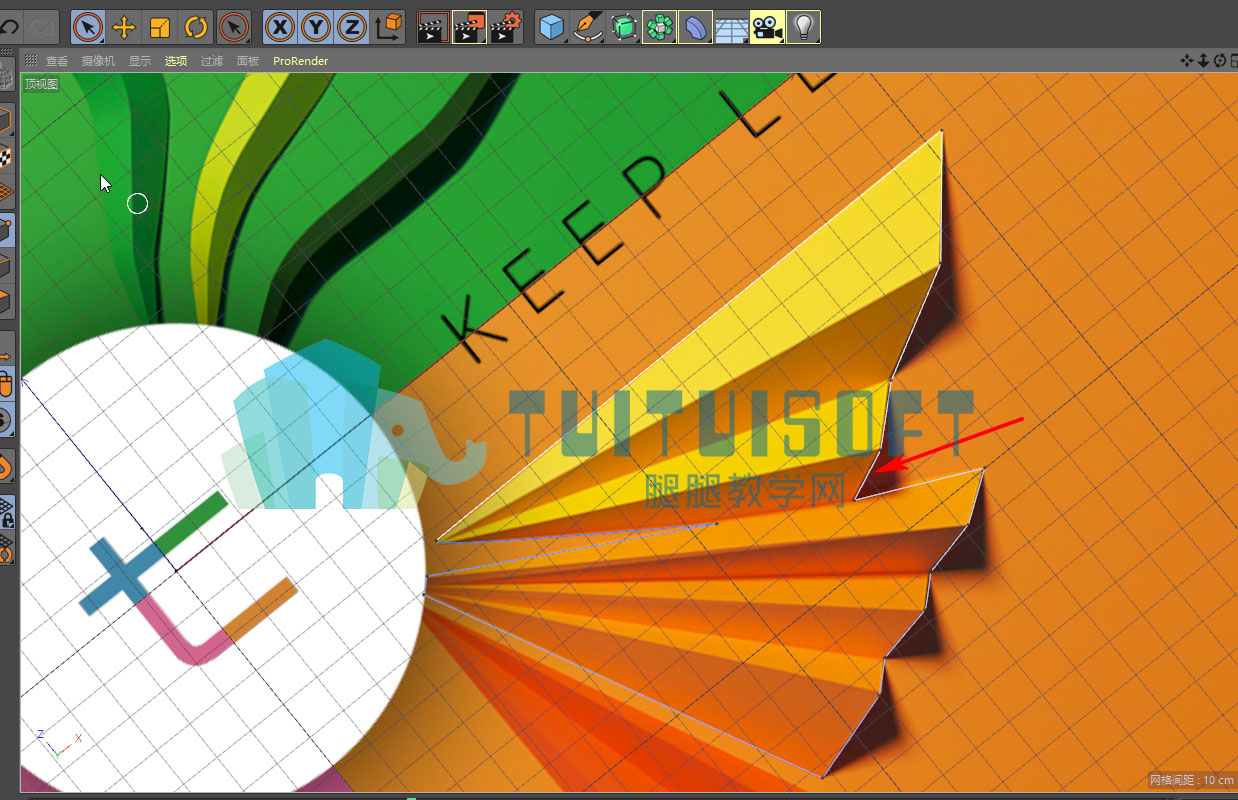Open the ProRender viewport menu
Viewport: 1238px width, 800px height.
[300, 61]
